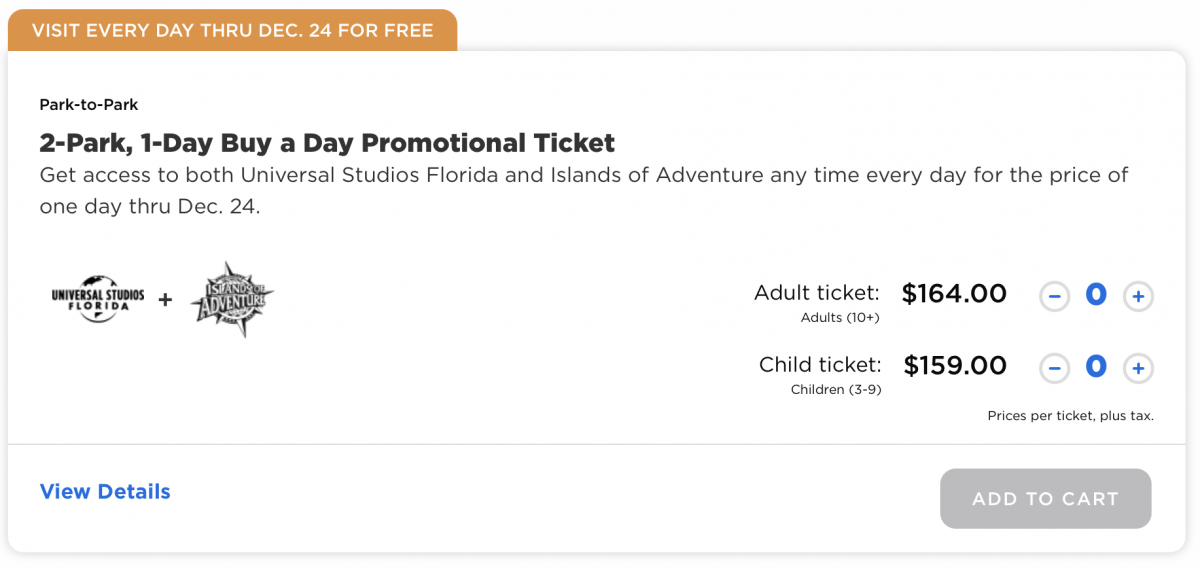Increase the child ticket quantity with plus
1200x568 pixels.
click(1138, 368)
